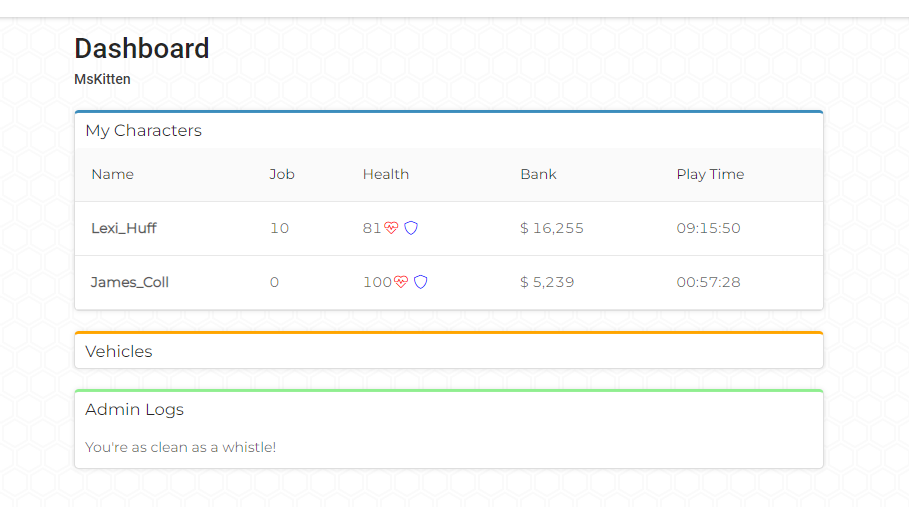Click the shield icon in Lexi_Huff's row
The image size is (909, 507).
point(411,228)
